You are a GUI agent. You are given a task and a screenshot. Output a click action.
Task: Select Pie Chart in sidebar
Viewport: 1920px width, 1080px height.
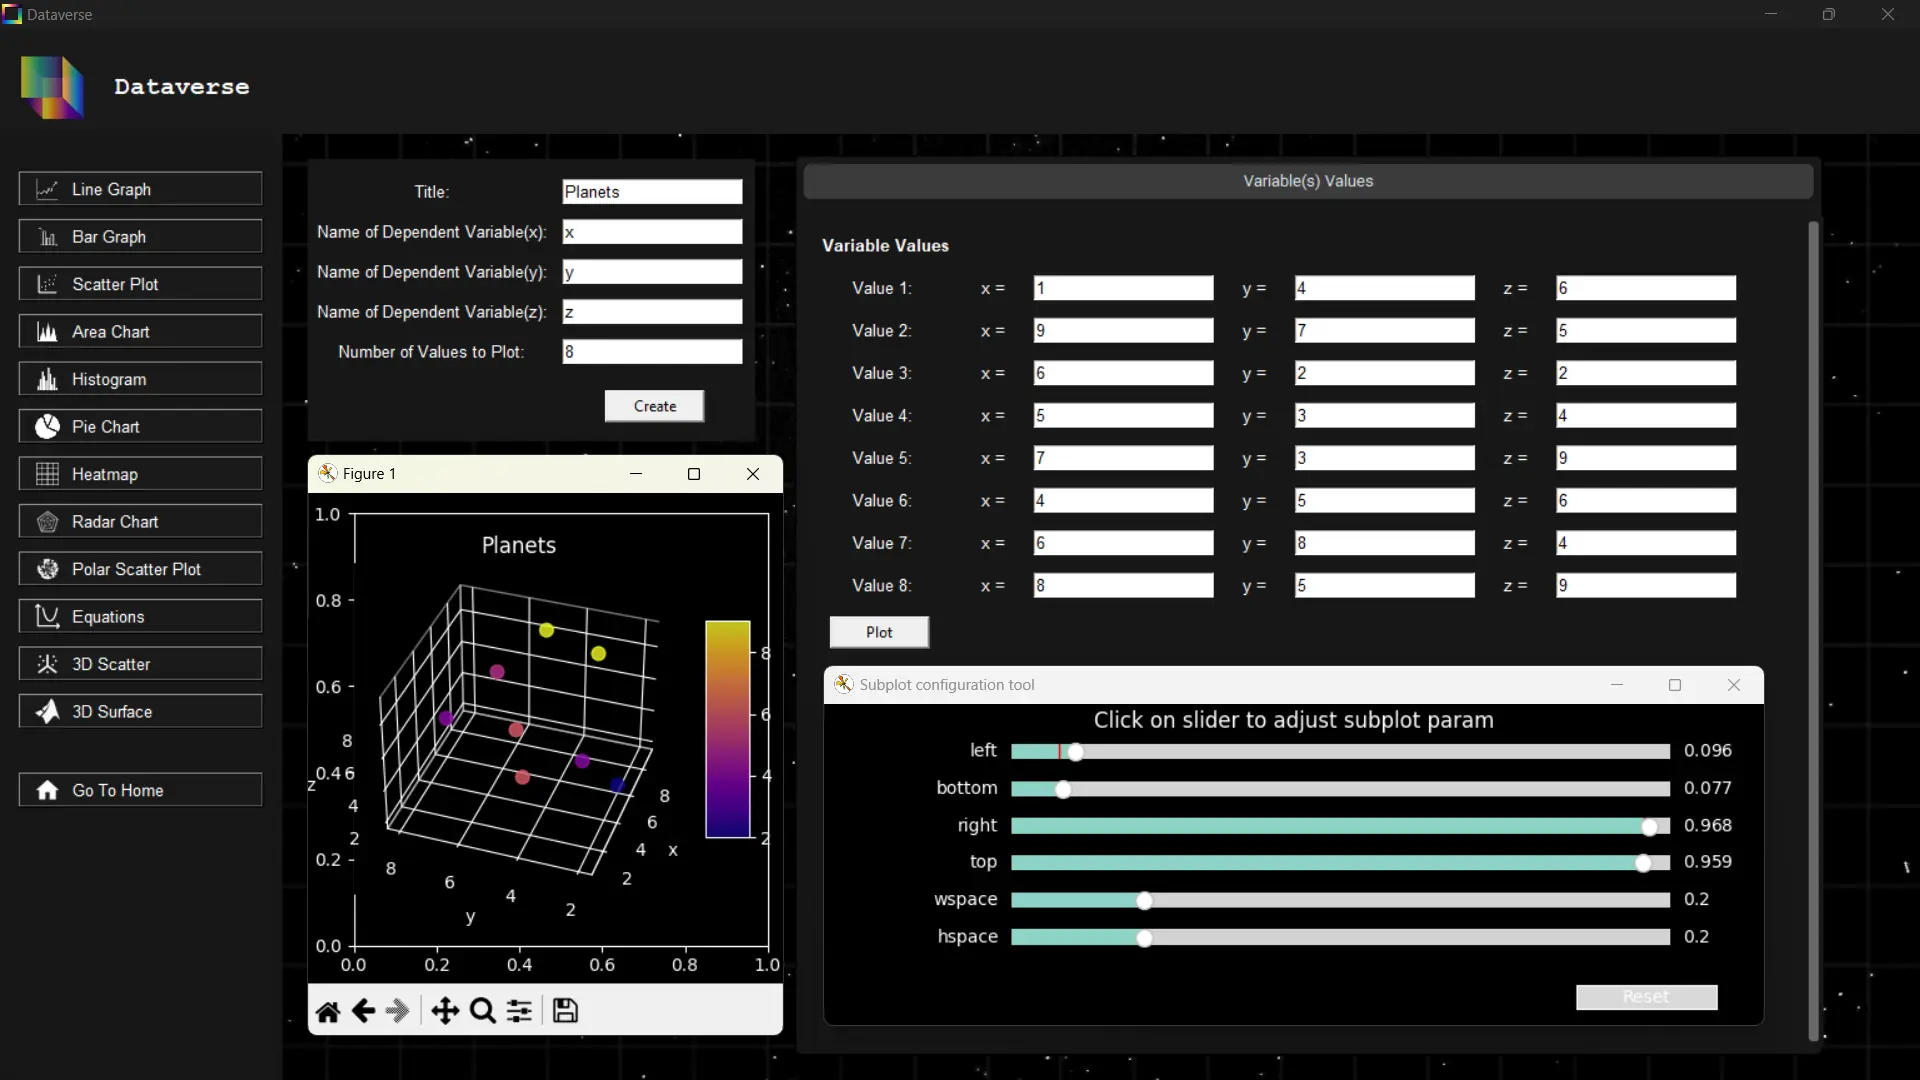coord(140,426)
